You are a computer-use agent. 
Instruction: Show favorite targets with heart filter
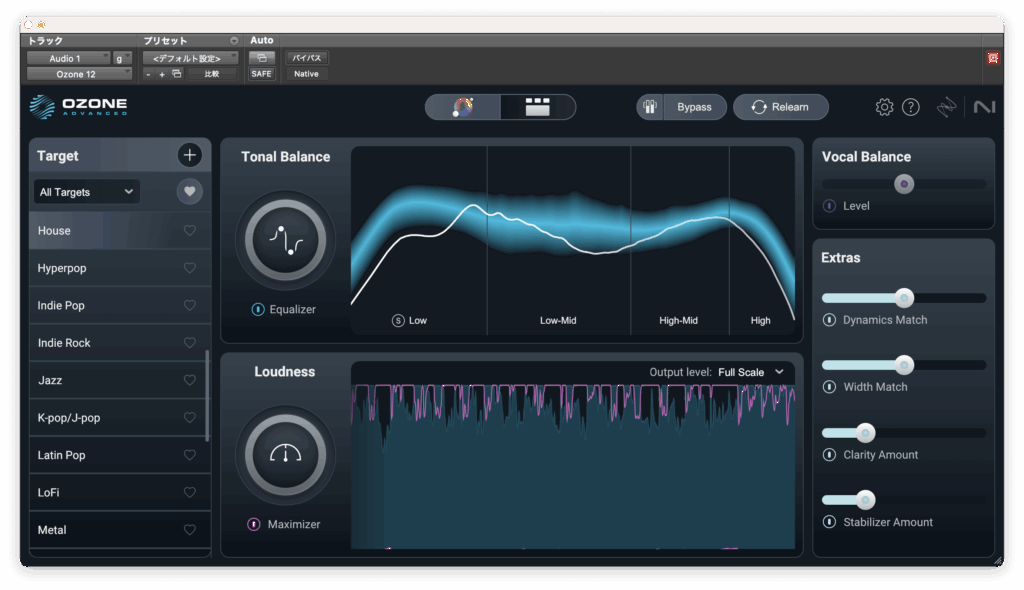pos(189,191)
